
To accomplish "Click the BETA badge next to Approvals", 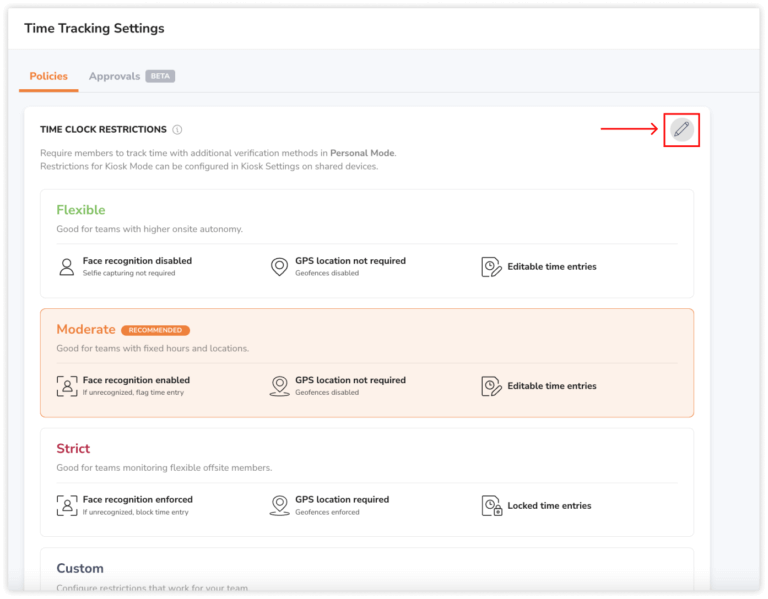I will 160,76.
